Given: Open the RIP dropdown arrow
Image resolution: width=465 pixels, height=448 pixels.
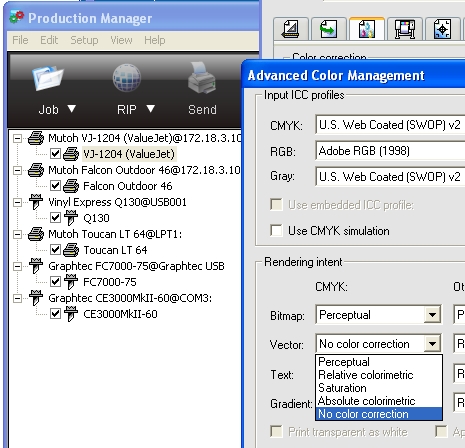Looking at the screenshot, I should click(151, 109).
